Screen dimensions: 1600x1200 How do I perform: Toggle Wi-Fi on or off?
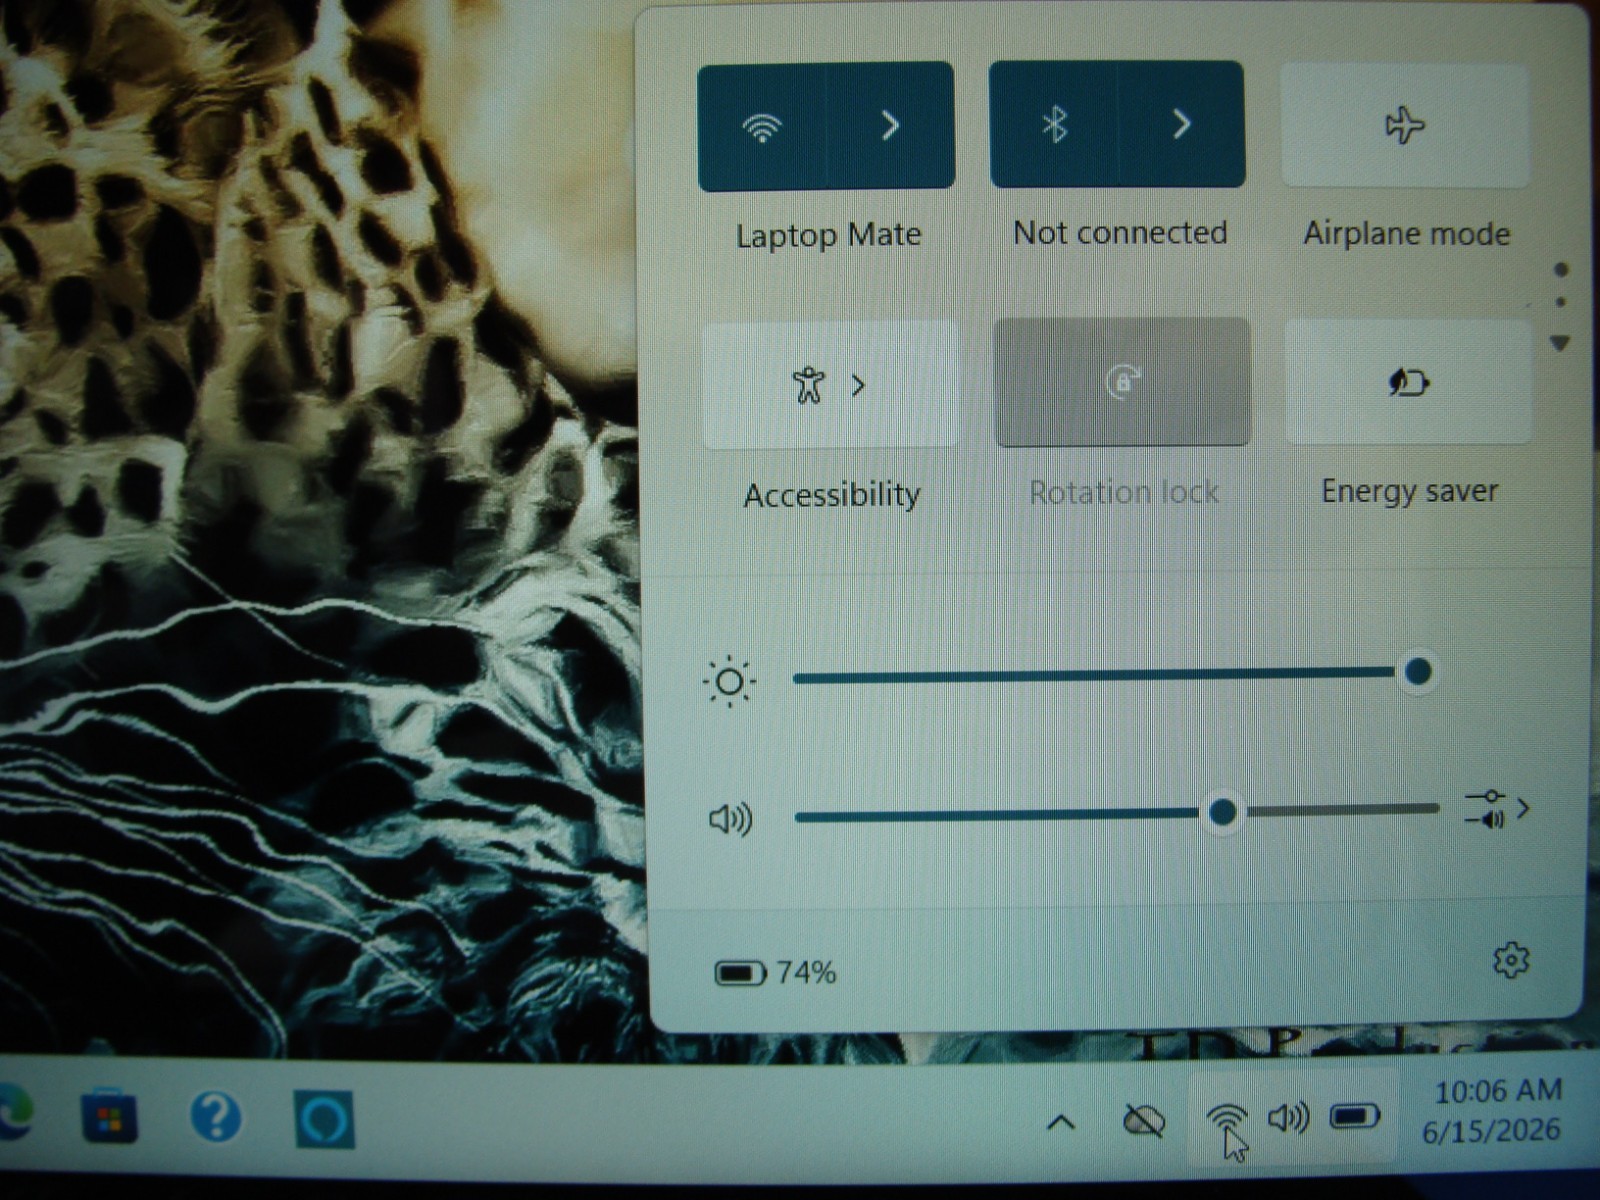762,126
